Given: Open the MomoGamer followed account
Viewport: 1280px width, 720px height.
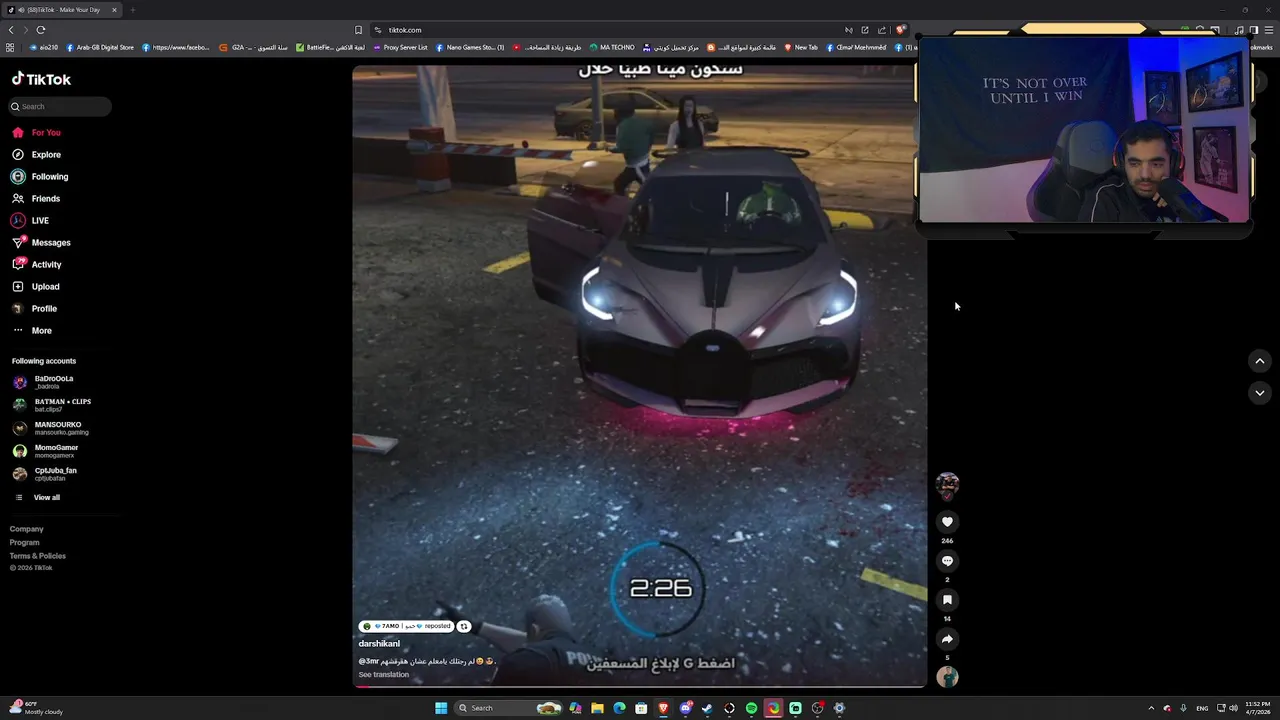Looking at the screenshot, I should pos(45,451).
